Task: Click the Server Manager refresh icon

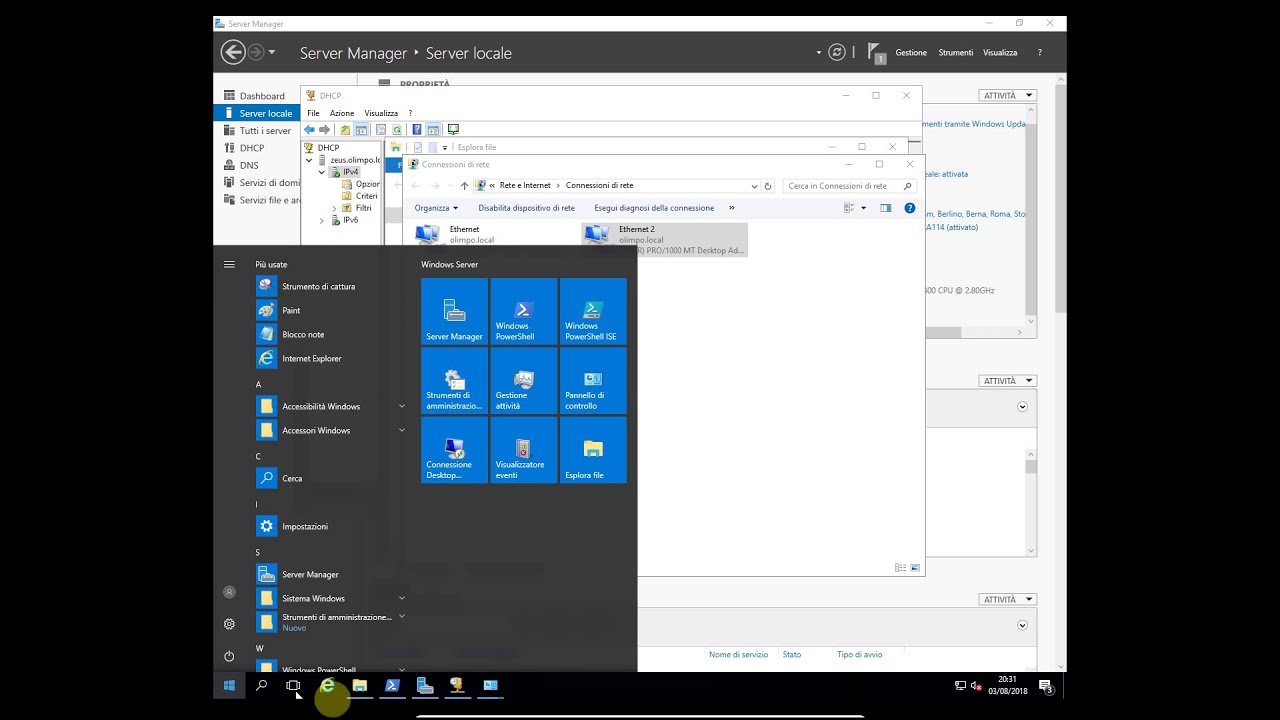Action: [837, 52]
